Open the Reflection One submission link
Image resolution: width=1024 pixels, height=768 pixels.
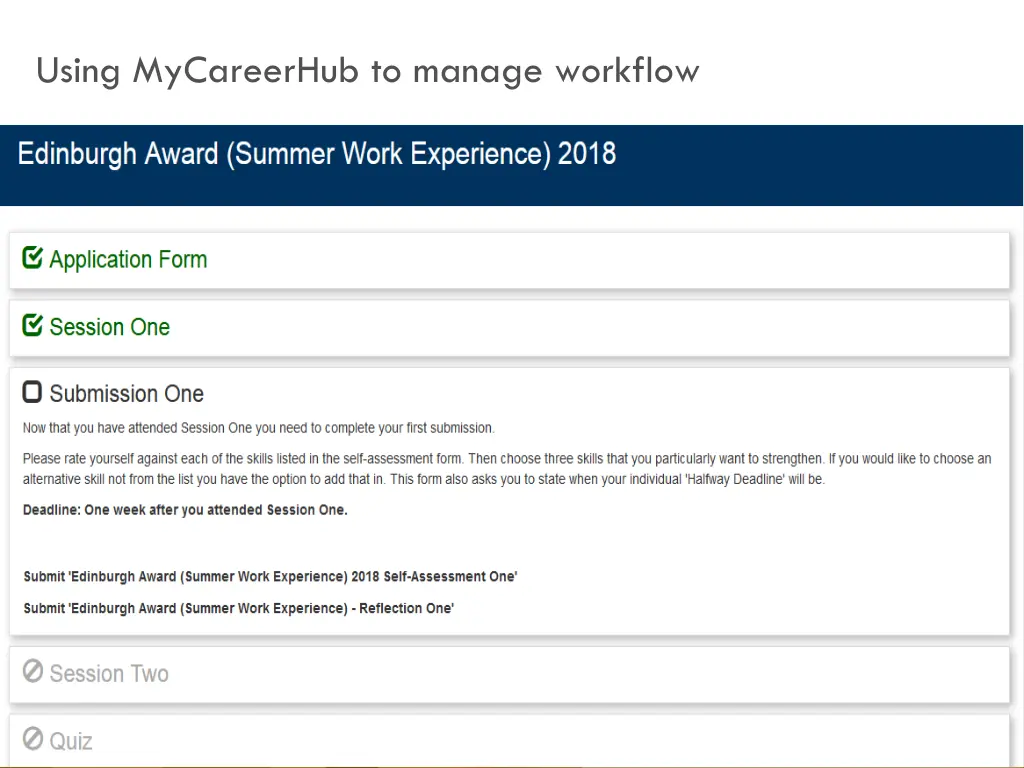[x=238, y=609]
